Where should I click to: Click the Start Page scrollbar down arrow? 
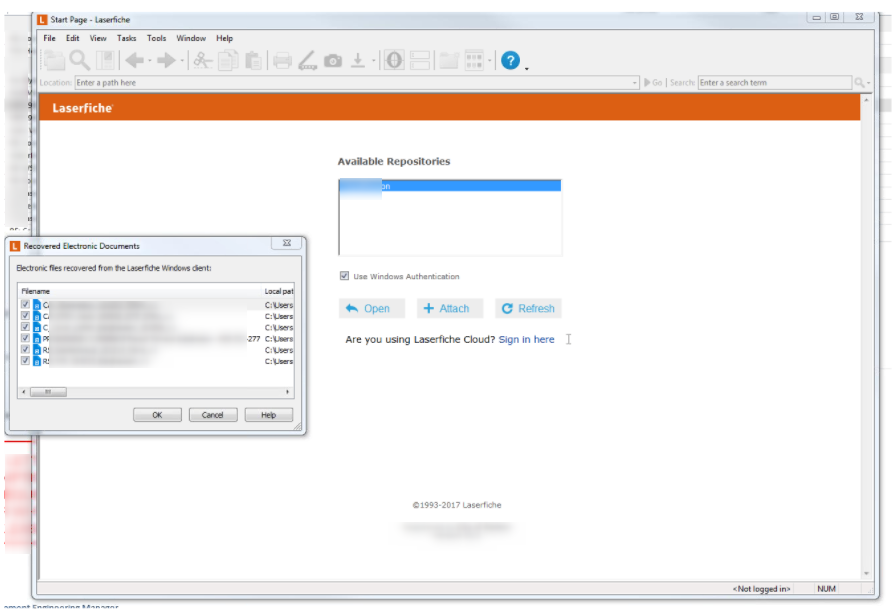[x=866, y=574]
